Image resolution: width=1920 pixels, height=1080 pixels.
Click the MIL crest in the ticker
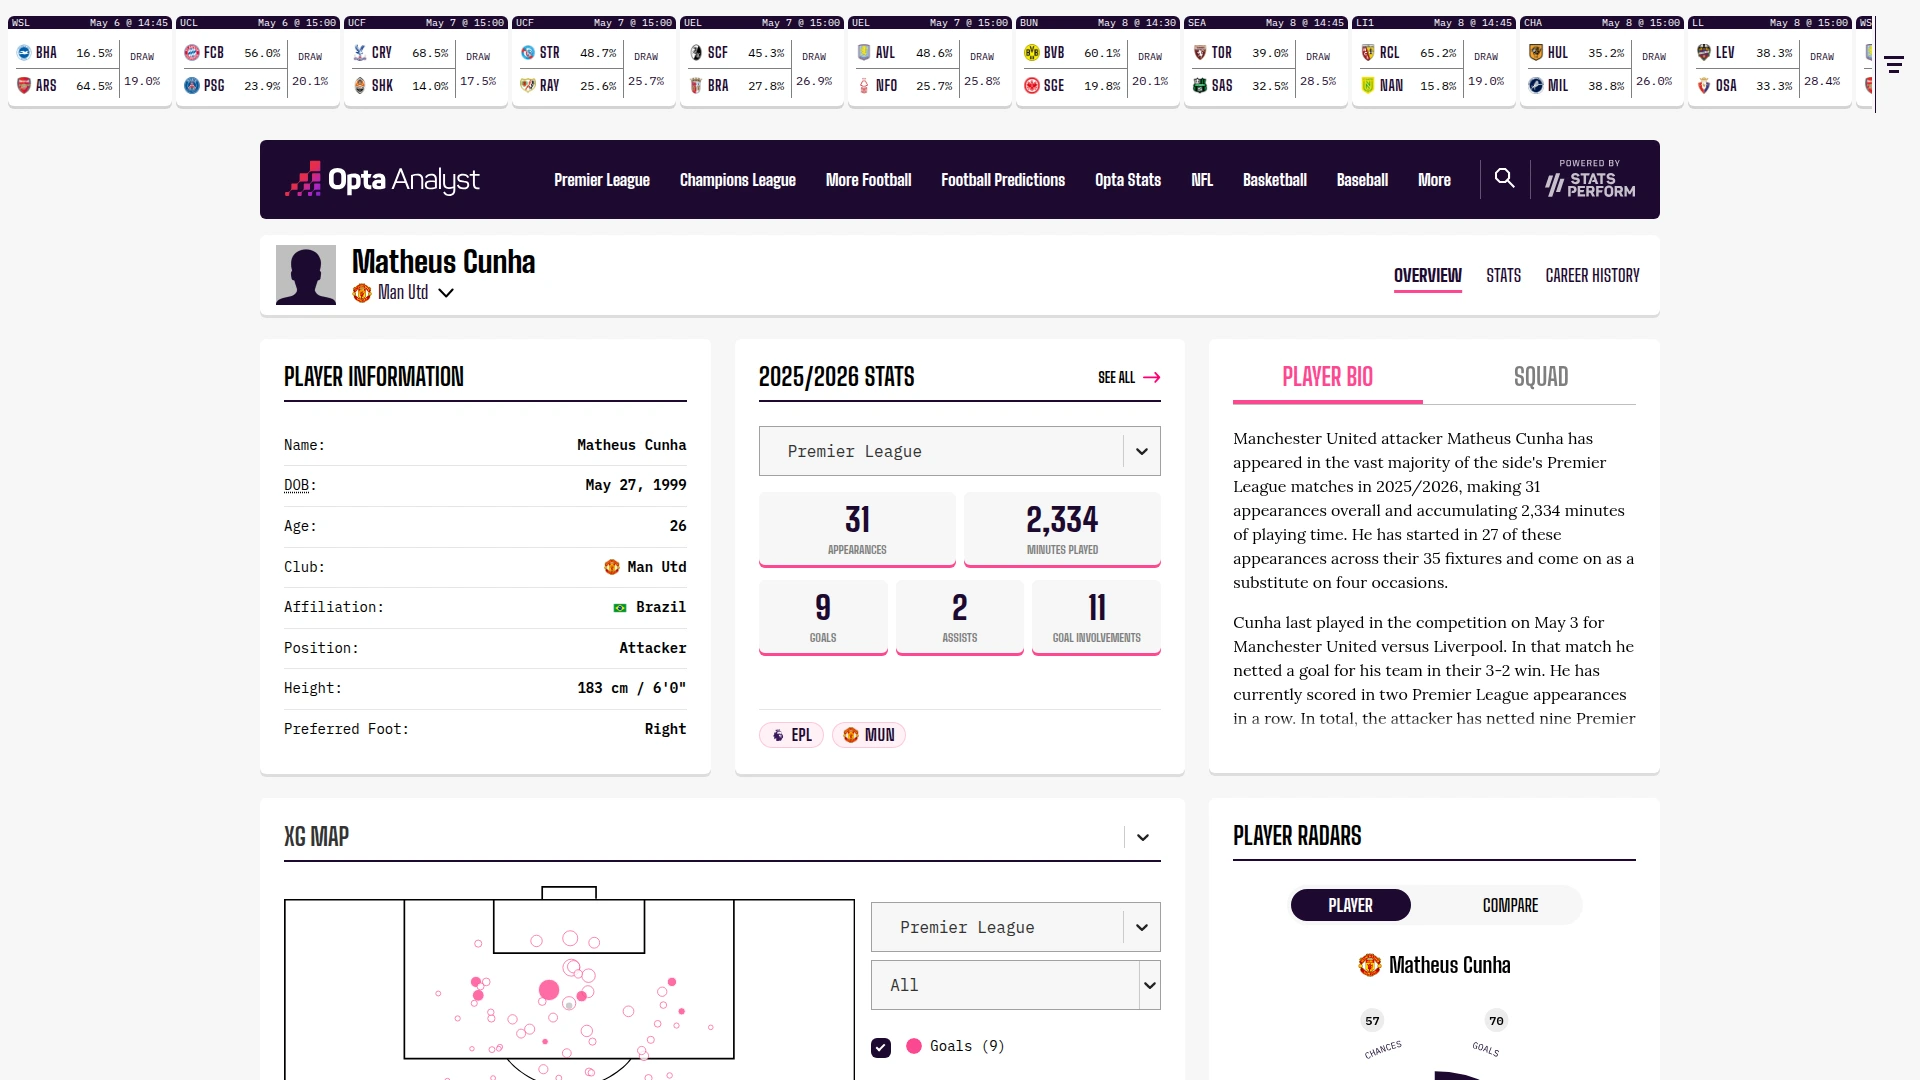point(1536,86)
